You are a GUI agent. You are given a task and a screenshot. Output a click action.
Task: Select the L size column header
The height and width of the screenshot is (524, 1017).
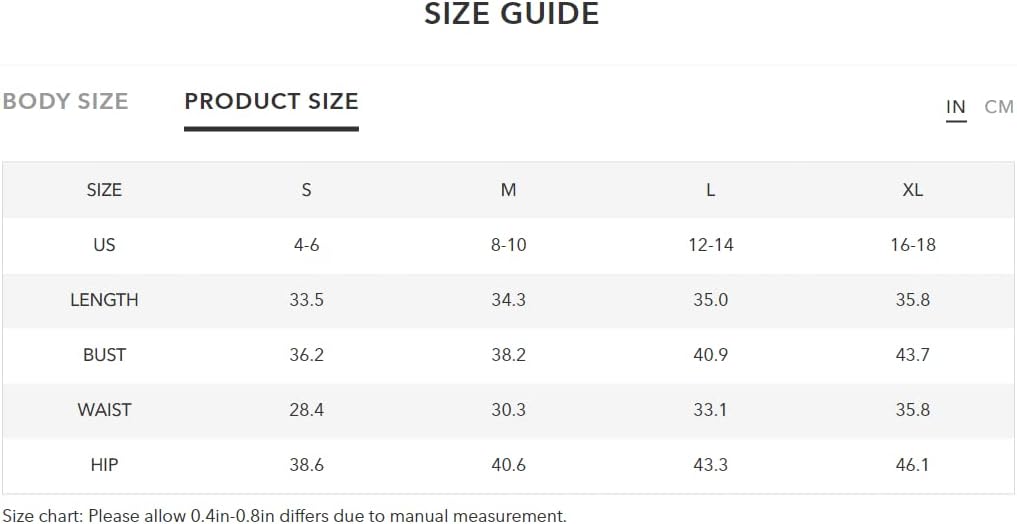click(711, 190)
